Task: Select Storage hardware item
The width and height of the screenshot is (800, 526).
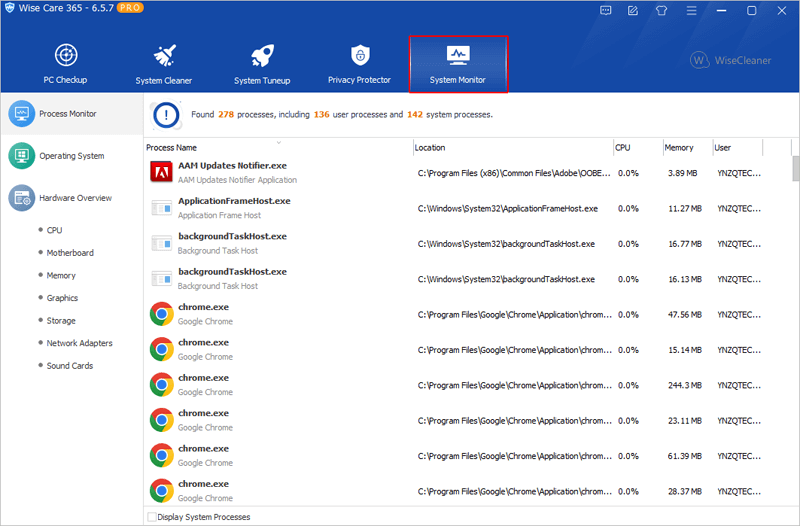Action: click(x=61, y=320)
